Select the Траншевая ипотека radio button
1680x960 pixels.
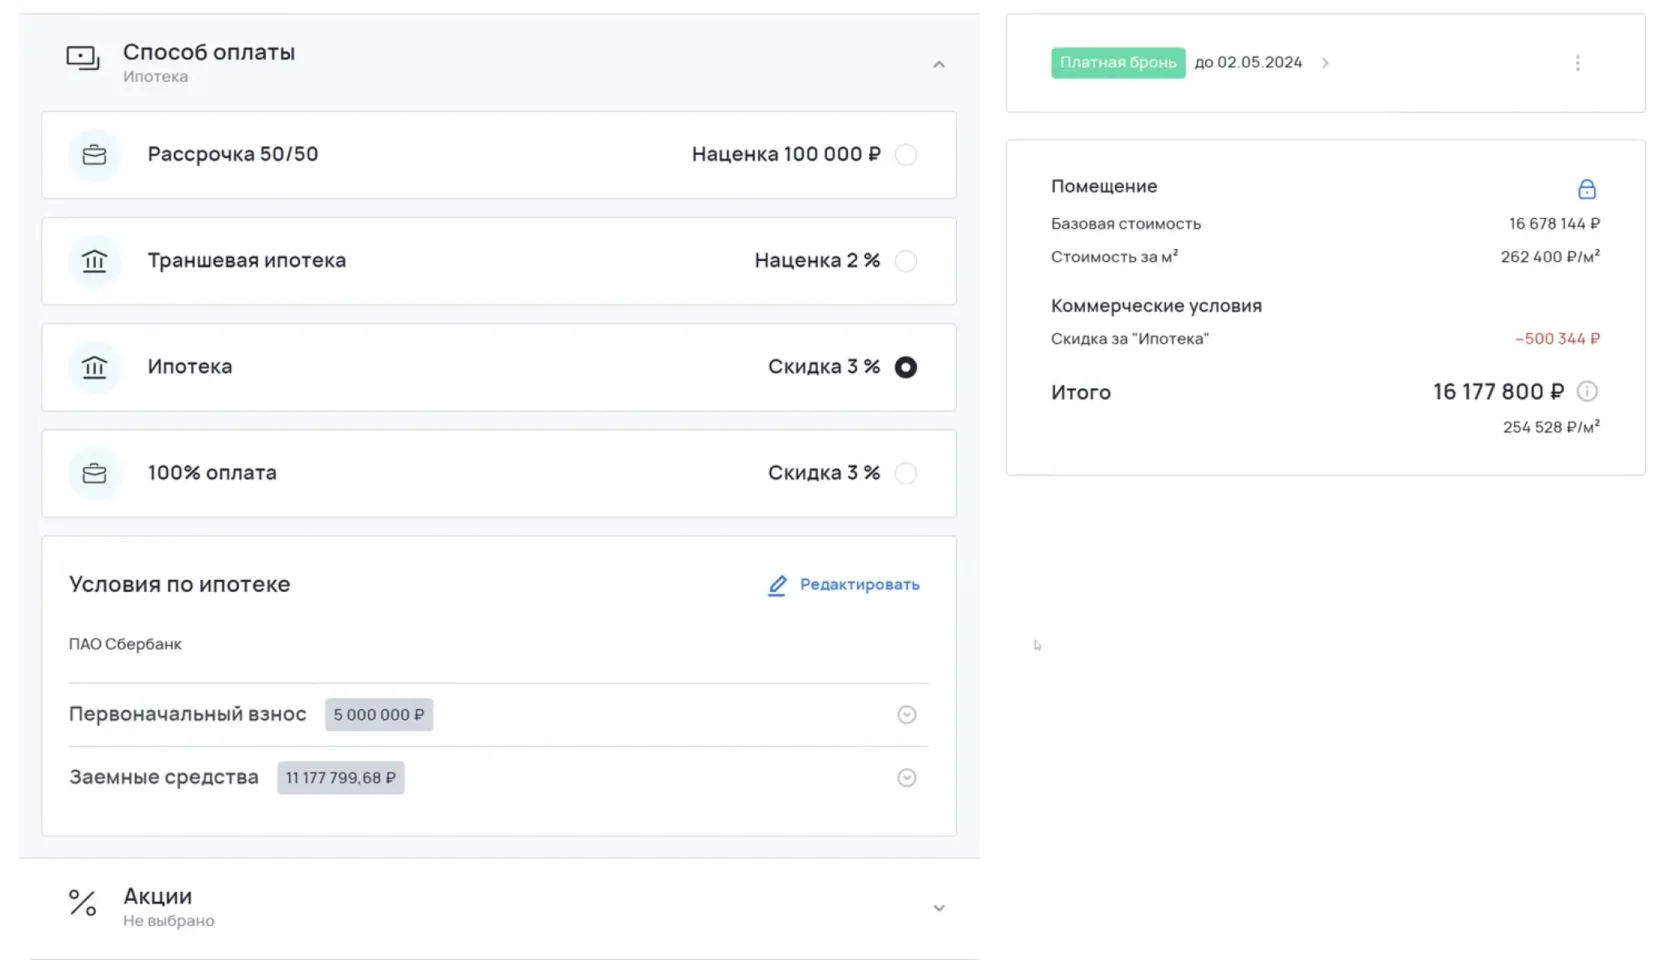point(906,261)
